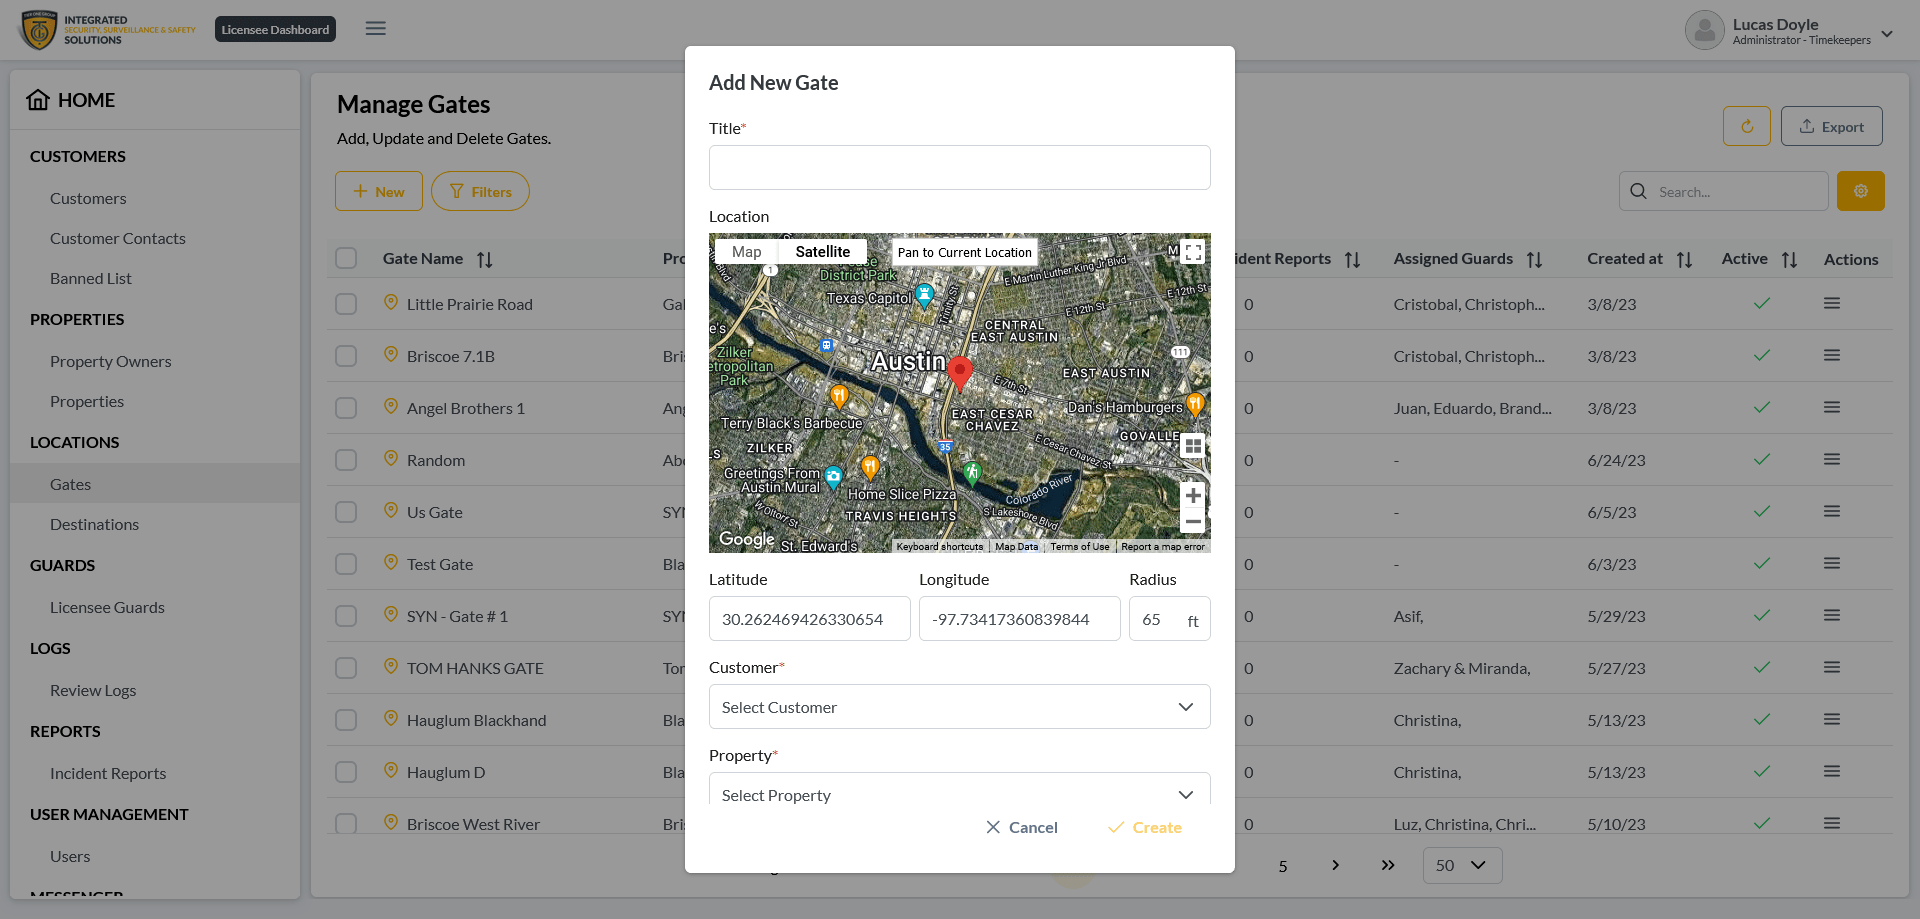Open Destinations in the sidebar
Screen dimensions: 1920x919
coord(95,524)
